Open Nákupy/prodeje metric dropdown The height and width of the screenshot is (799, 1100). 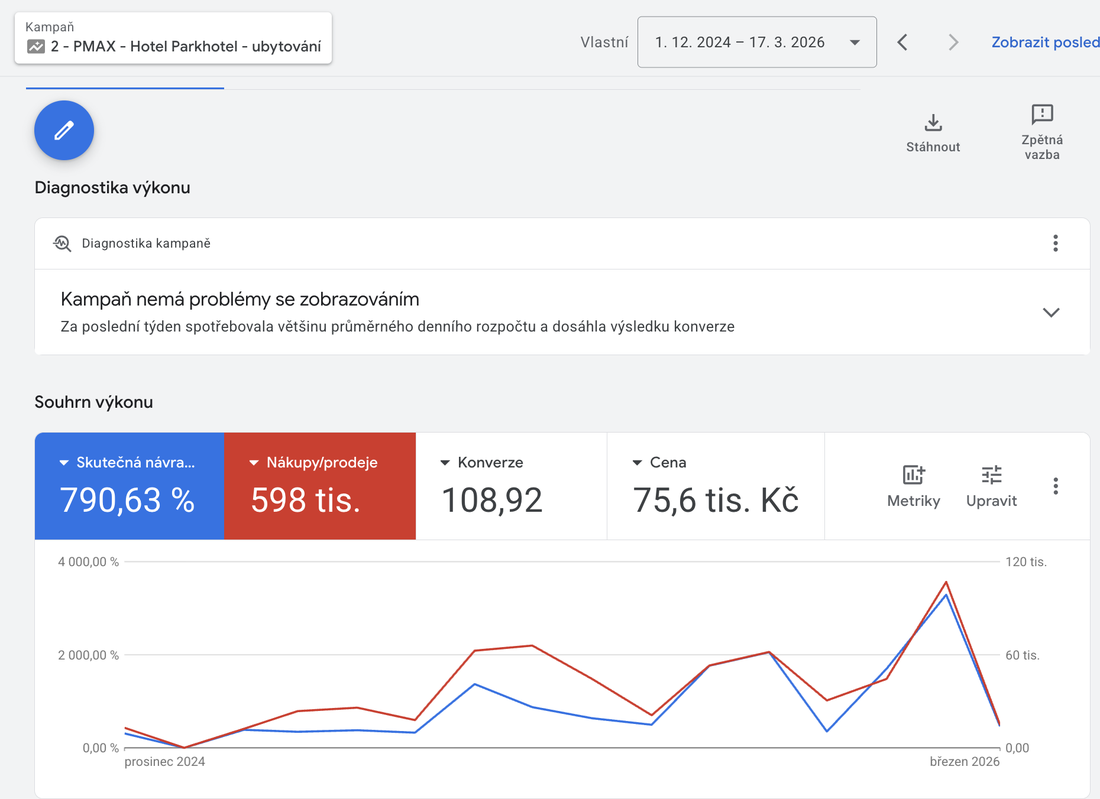coord(254,463)
